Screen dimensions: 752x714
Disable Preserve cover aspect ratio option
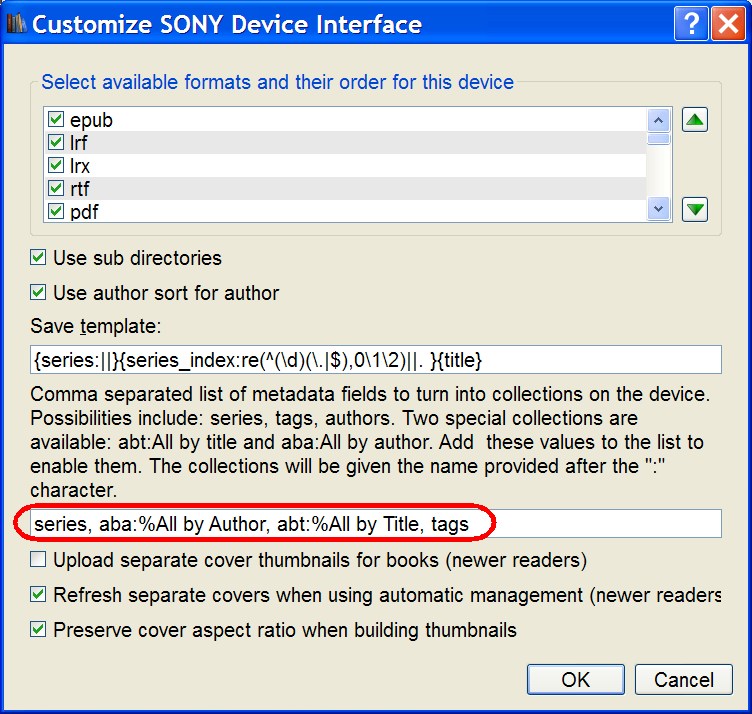click(38, 630)
